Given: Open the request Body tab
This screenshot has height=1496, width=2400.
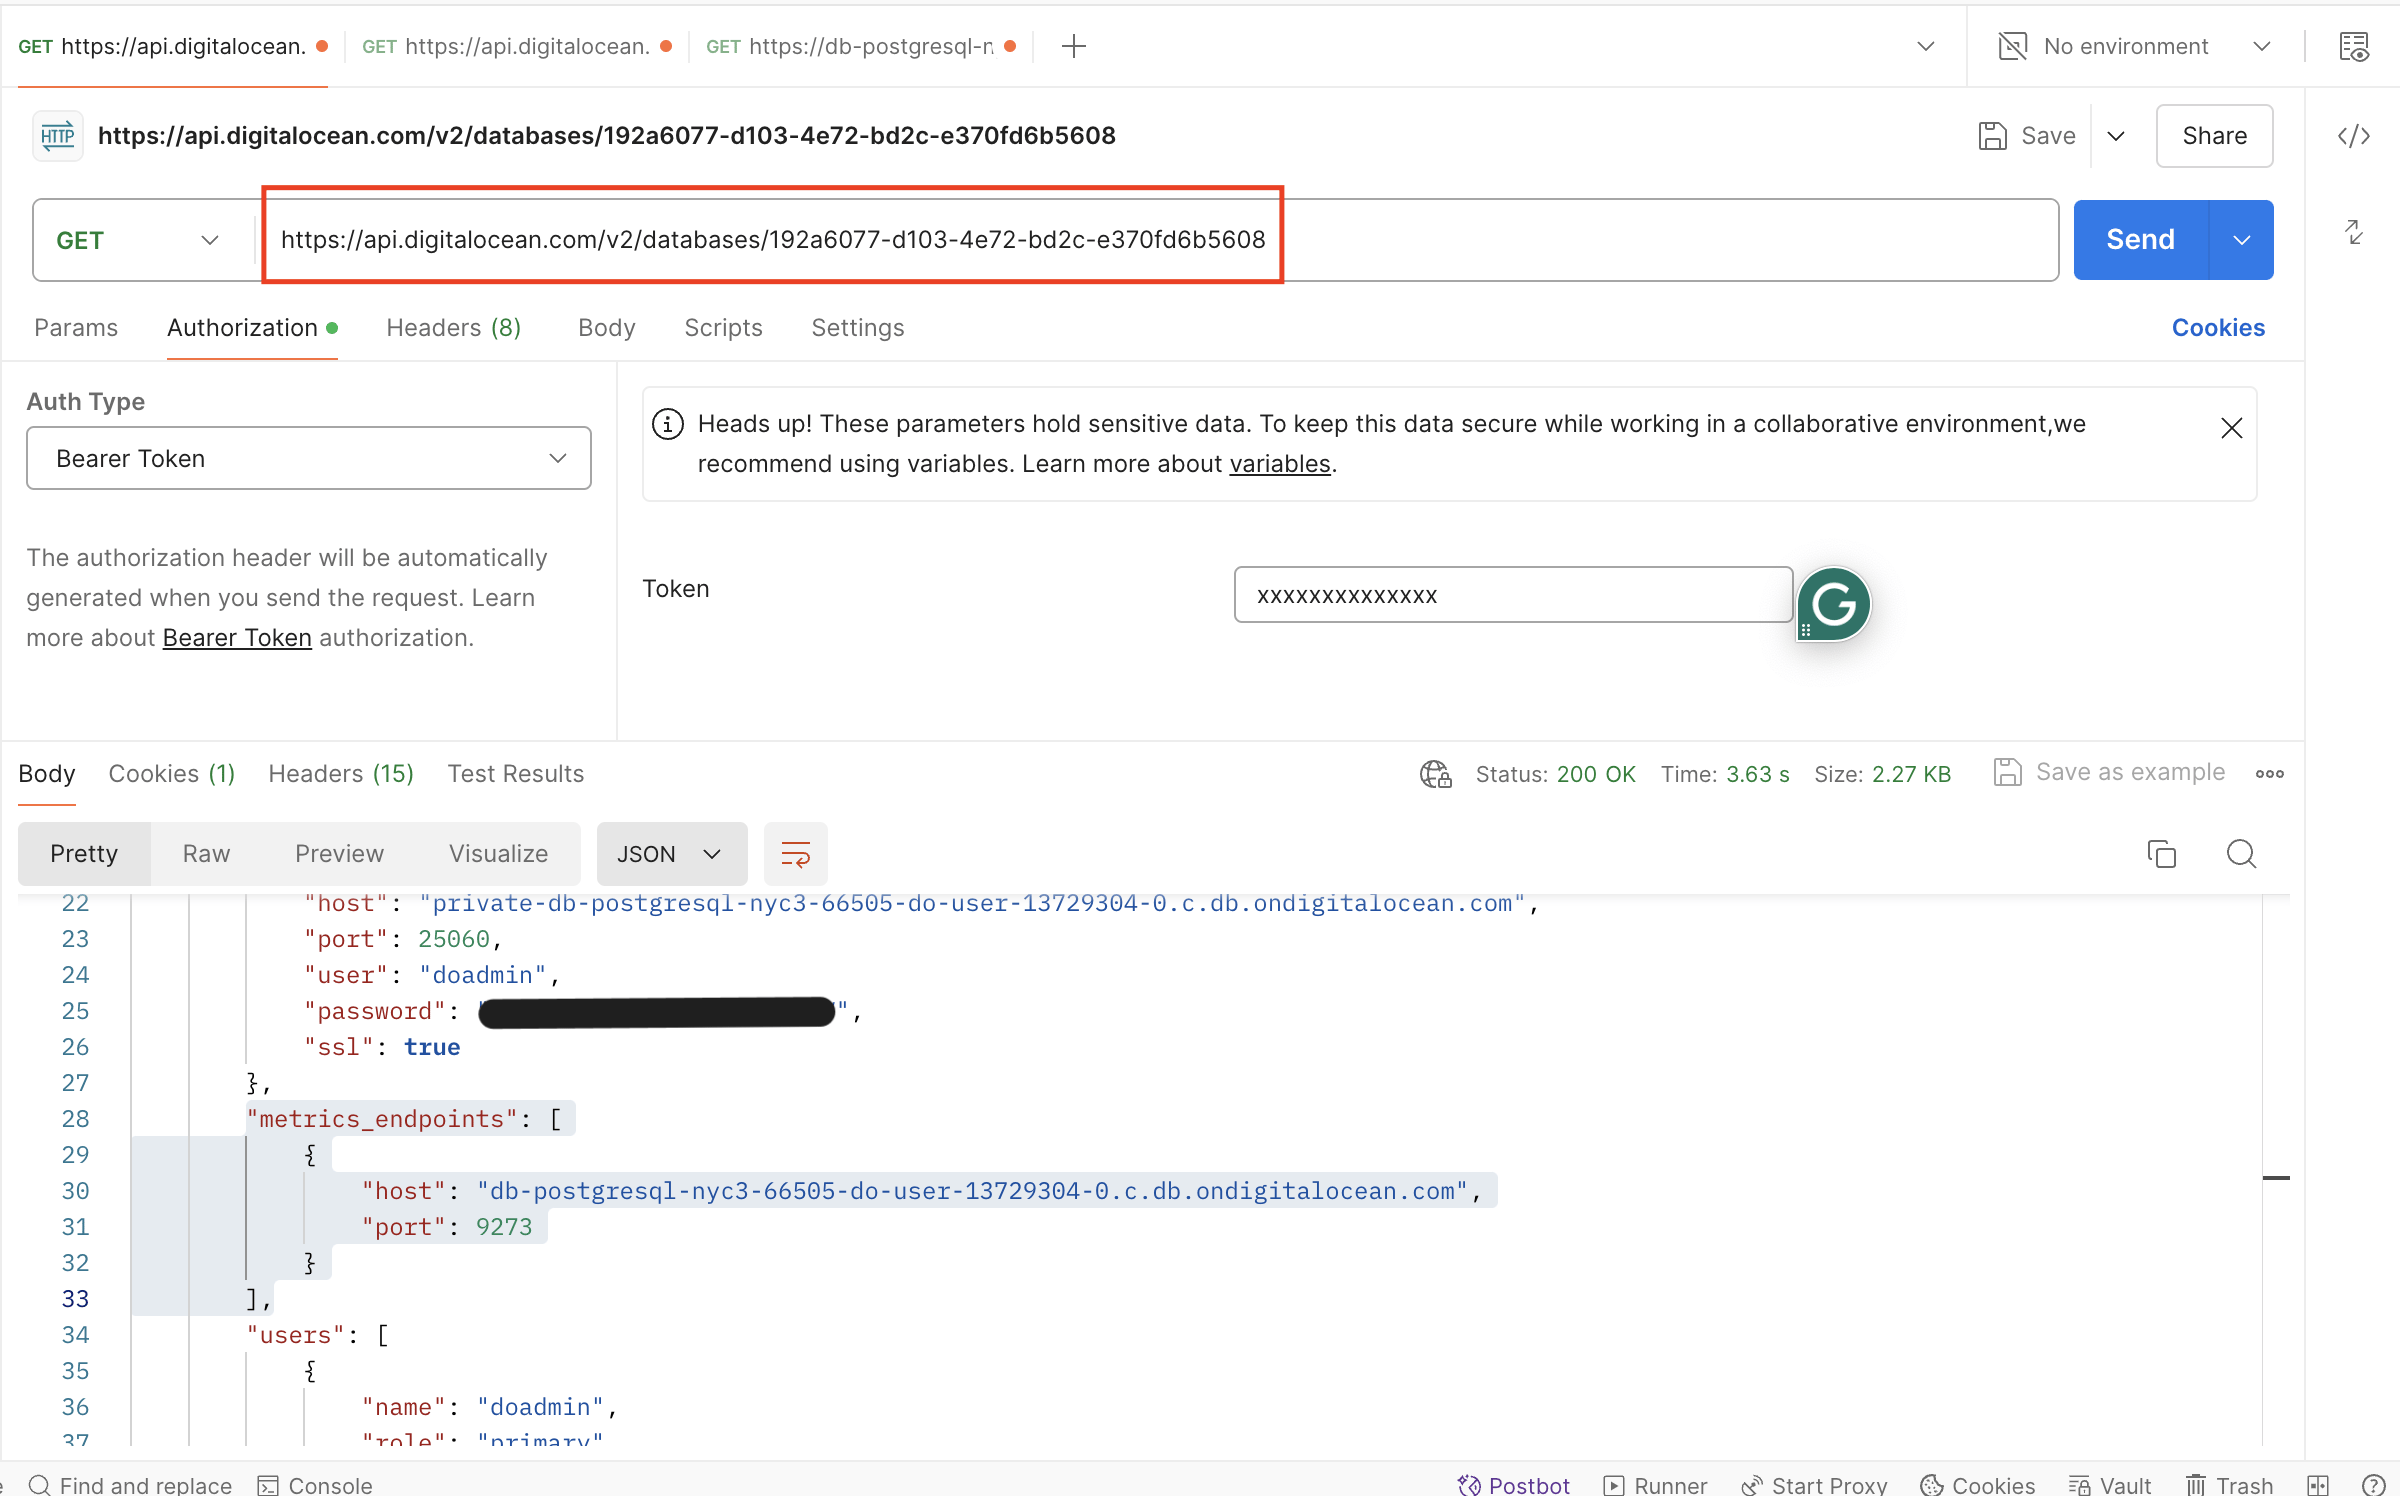Looking at the screenshot, I should [607, 328].
